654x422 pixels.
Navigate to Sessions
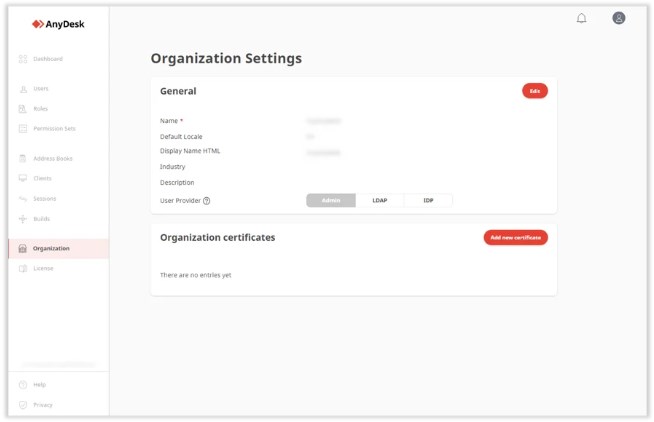pos(44,198)
